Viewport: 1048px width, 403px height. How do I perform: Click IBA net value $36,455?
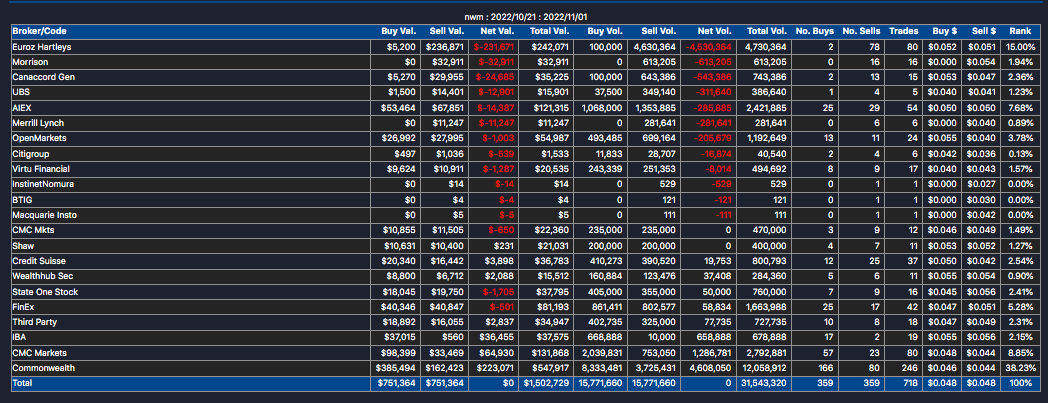coord(496,338)
